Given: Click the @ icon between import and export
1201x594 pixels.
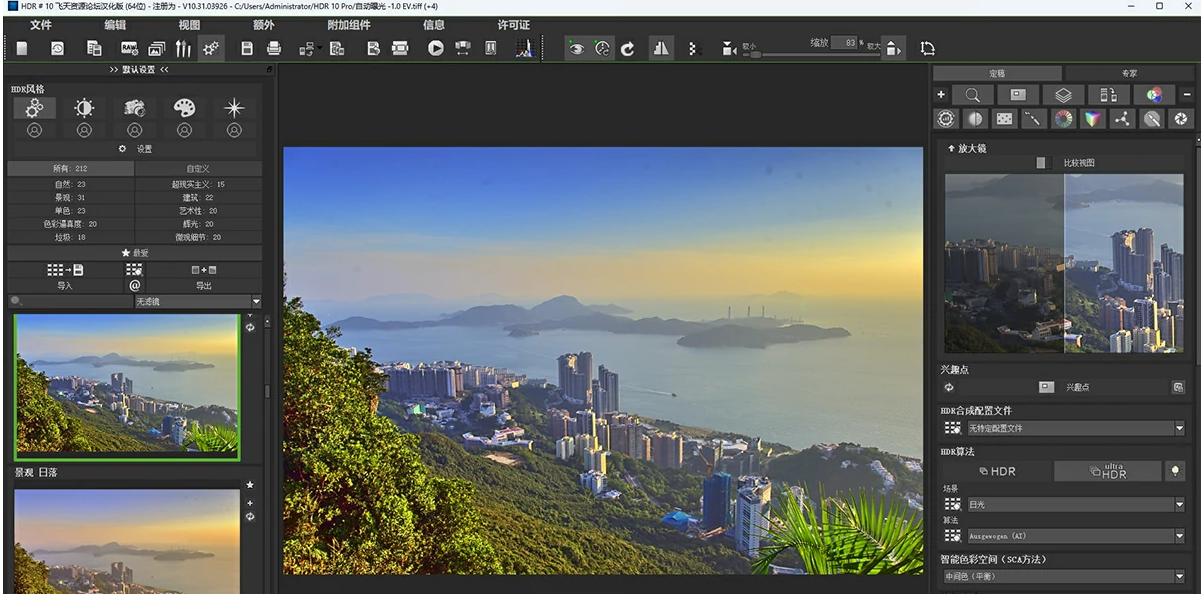Looking at the screenshot, I should (134, 285).
